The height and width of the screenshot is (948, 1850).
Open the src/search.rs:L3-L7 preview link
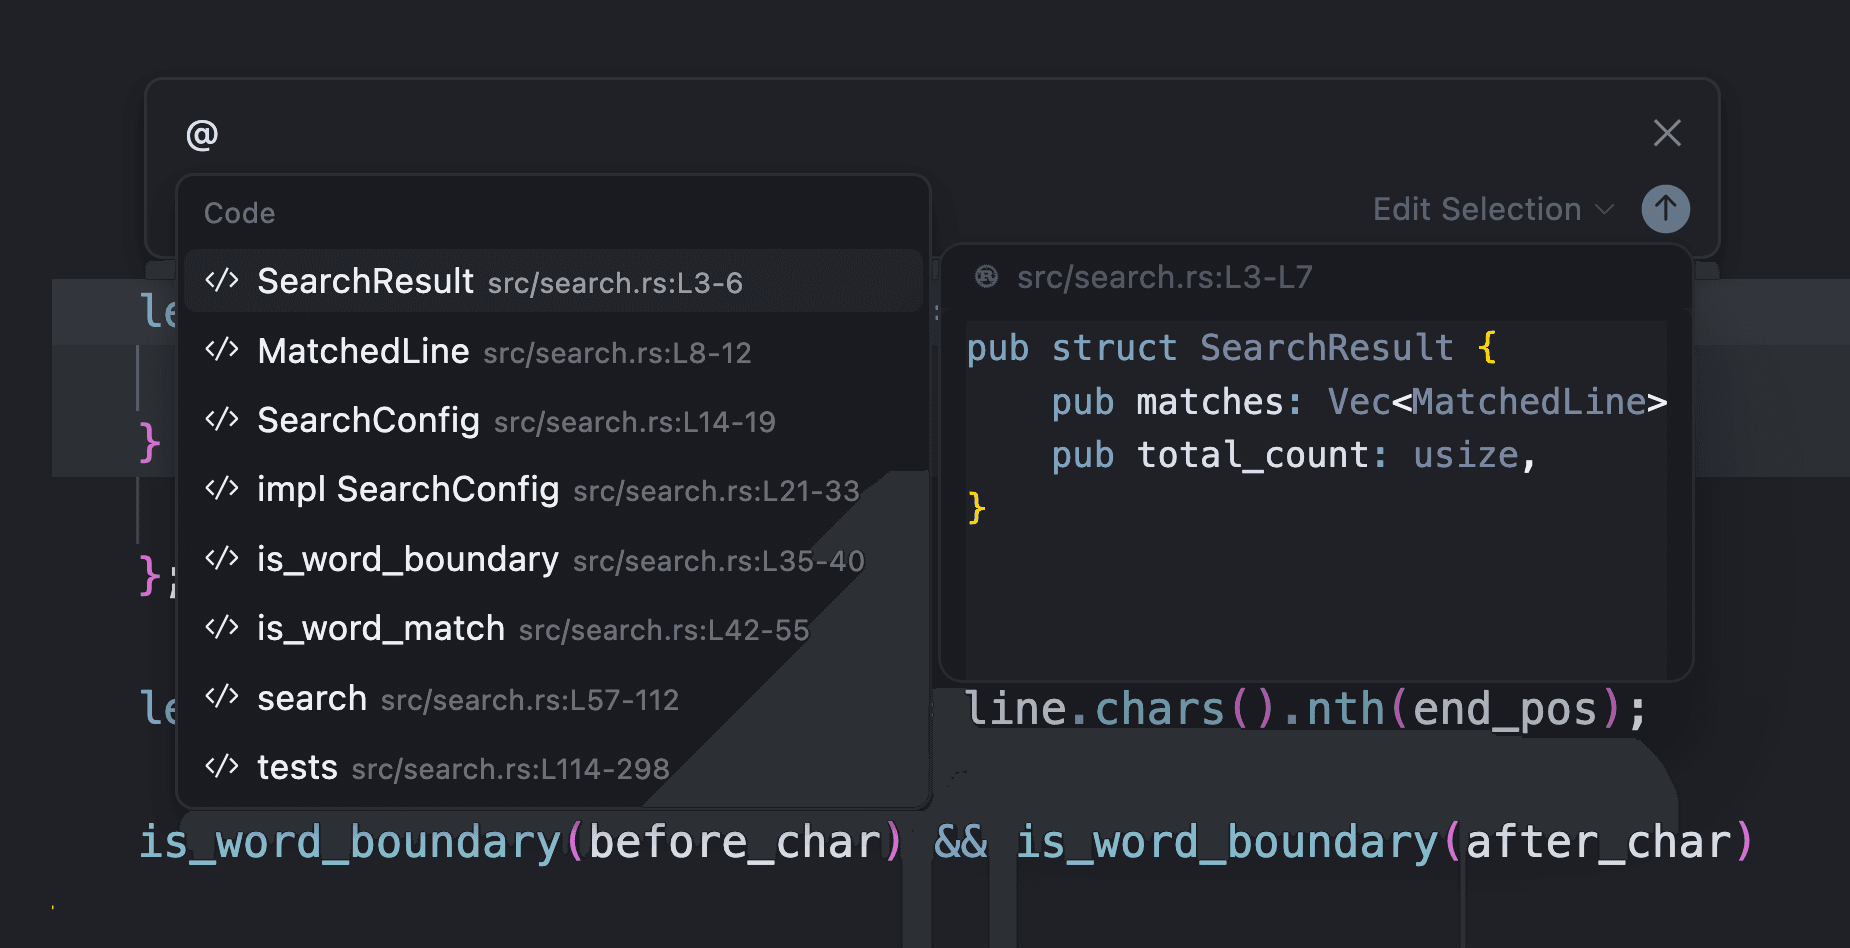(x=1164, y=276)
